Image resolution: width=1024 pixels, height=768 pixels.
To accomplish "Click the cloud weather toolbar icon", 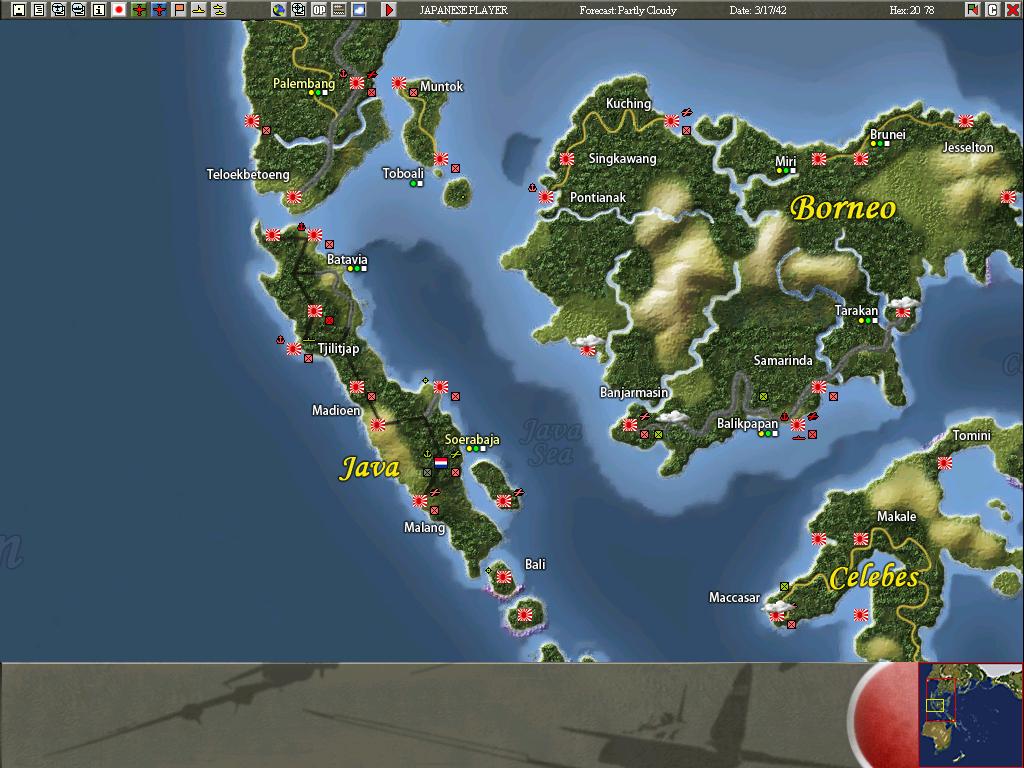I will coord(359,10).
